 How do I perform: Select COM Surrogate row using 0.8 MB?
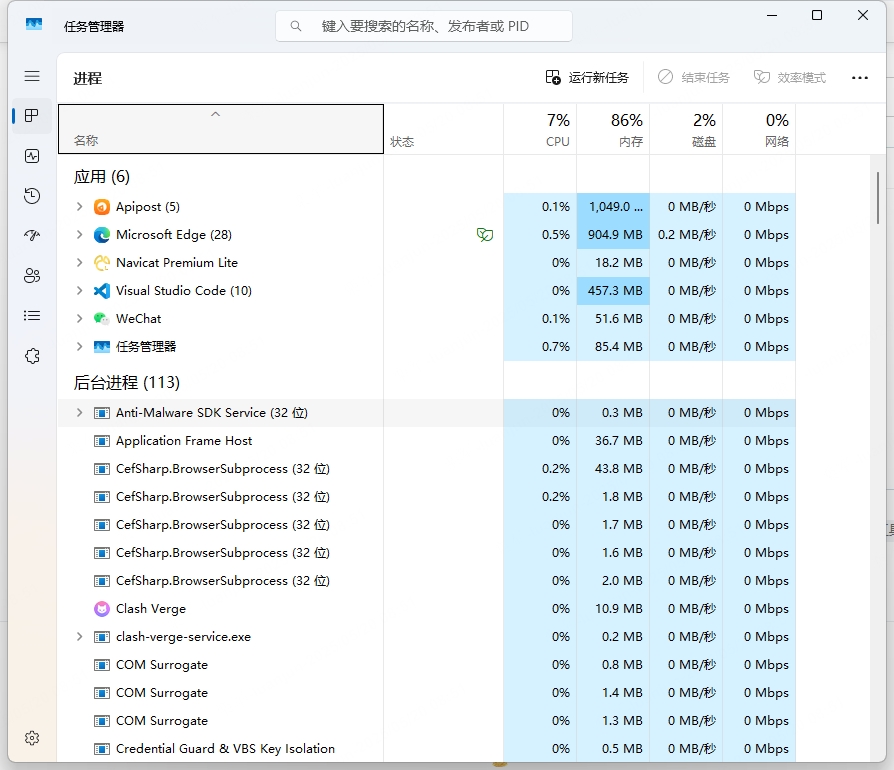[x=426, y=665]
